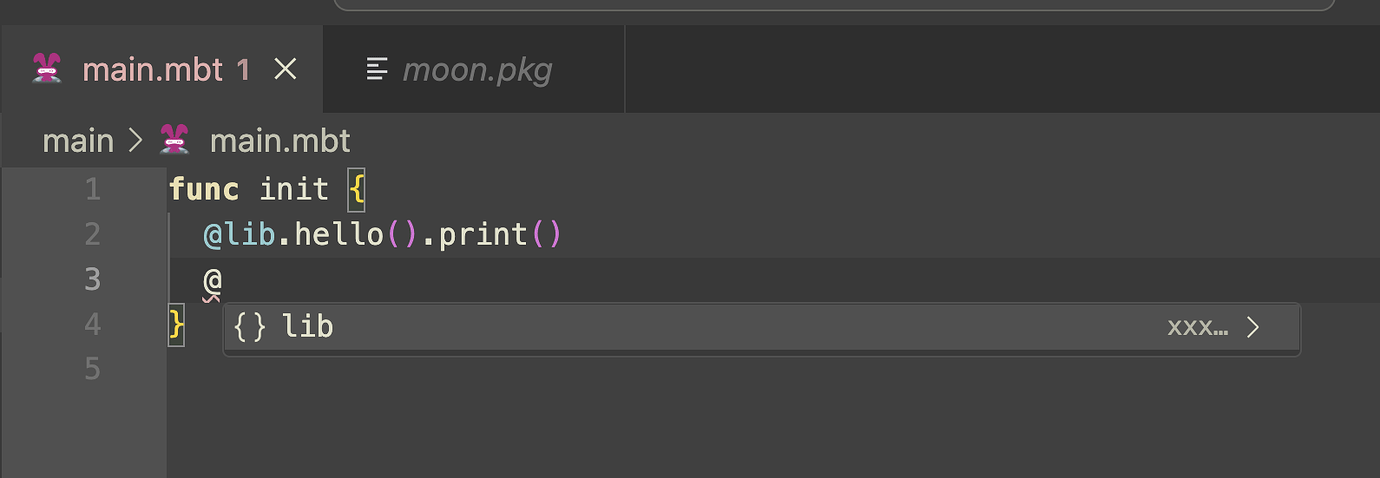This screenshot has height=478, width=1380.
Task: Click the MoonBit icon in the breadcrumb
Action: (x=174, y=141)
